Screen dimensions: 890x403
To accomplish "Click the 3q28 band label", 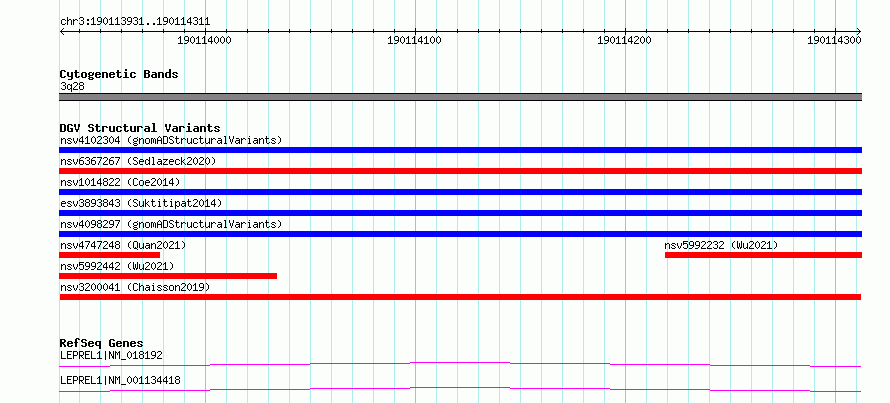I will pyautogui.click(x=72, y=87).
